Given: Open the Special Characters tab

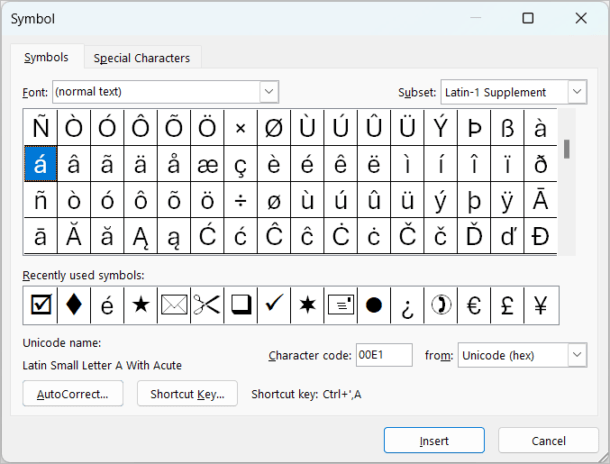Looking at the screenshot, I should (x=142, y=58).
